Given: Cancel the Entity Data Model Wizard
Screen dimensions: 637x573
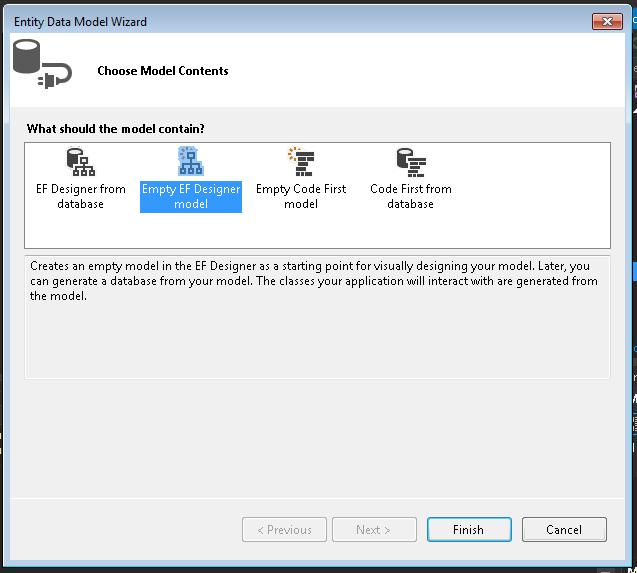Looking at the screenshot, I should 564,530.
